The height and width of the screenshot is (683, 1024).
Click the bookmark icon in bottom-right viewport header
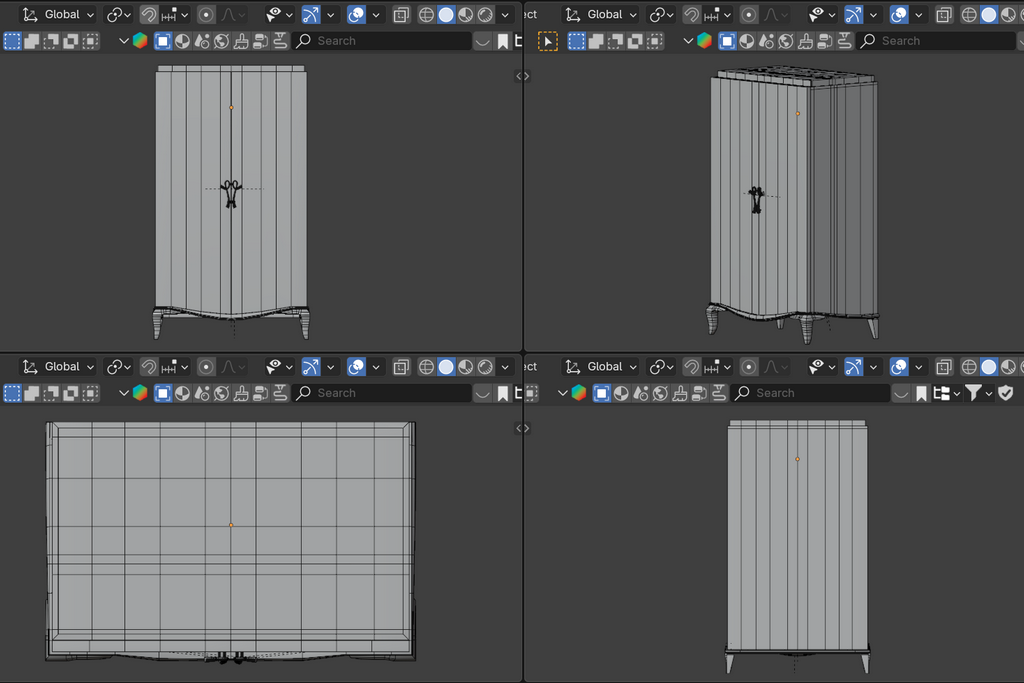click(921, 393)
